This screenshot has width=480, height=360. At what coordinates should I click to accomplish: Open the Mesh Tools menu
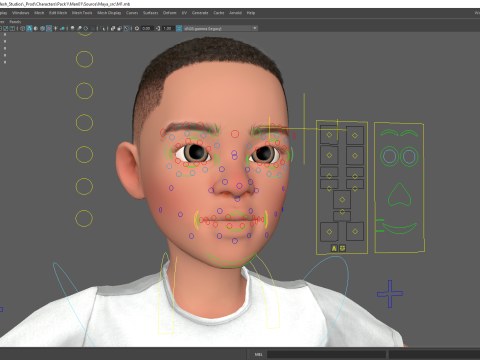tap(82, 13)
